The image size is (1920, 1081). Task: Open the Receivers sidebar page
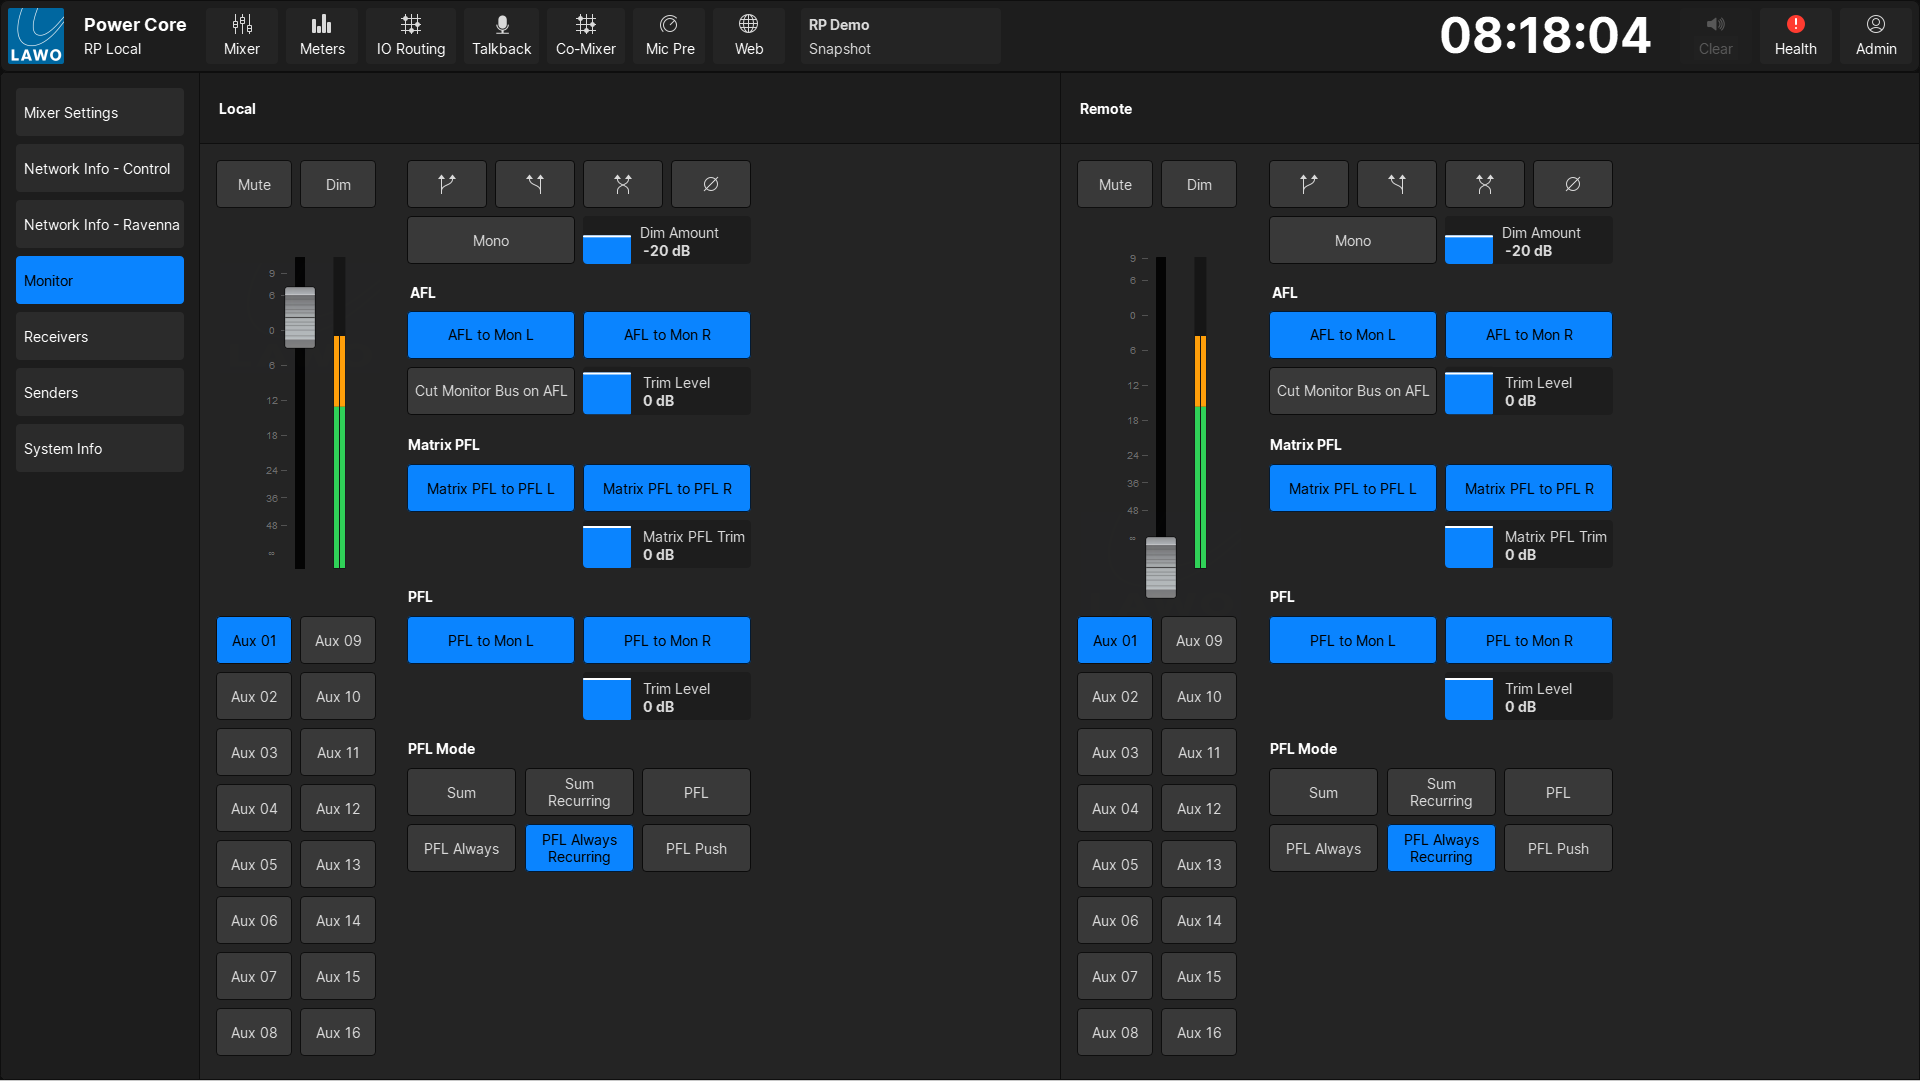[100, 337]
